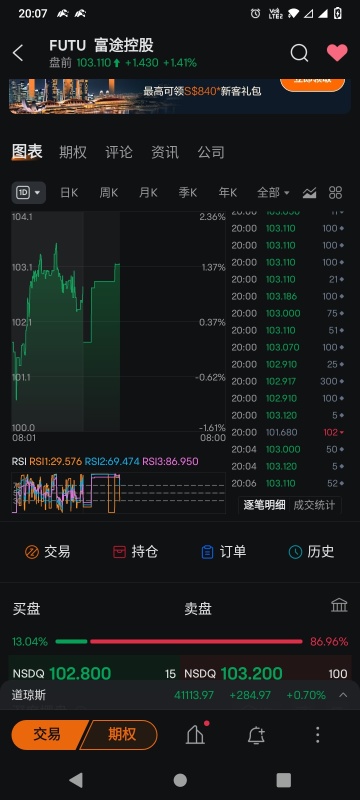Tap the back arrow icon
360x800 pixels.
point(18,53)
